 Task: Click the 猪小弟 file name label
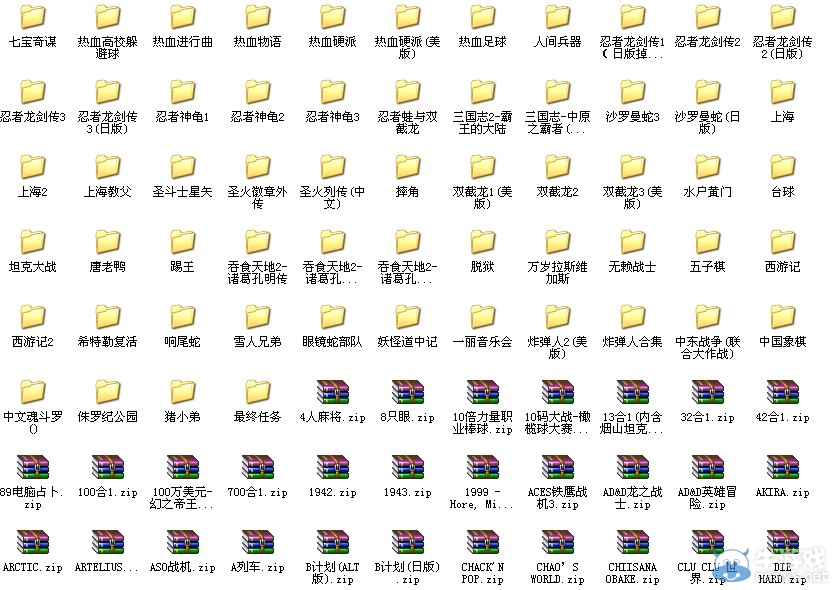click(x=183, y=417)
